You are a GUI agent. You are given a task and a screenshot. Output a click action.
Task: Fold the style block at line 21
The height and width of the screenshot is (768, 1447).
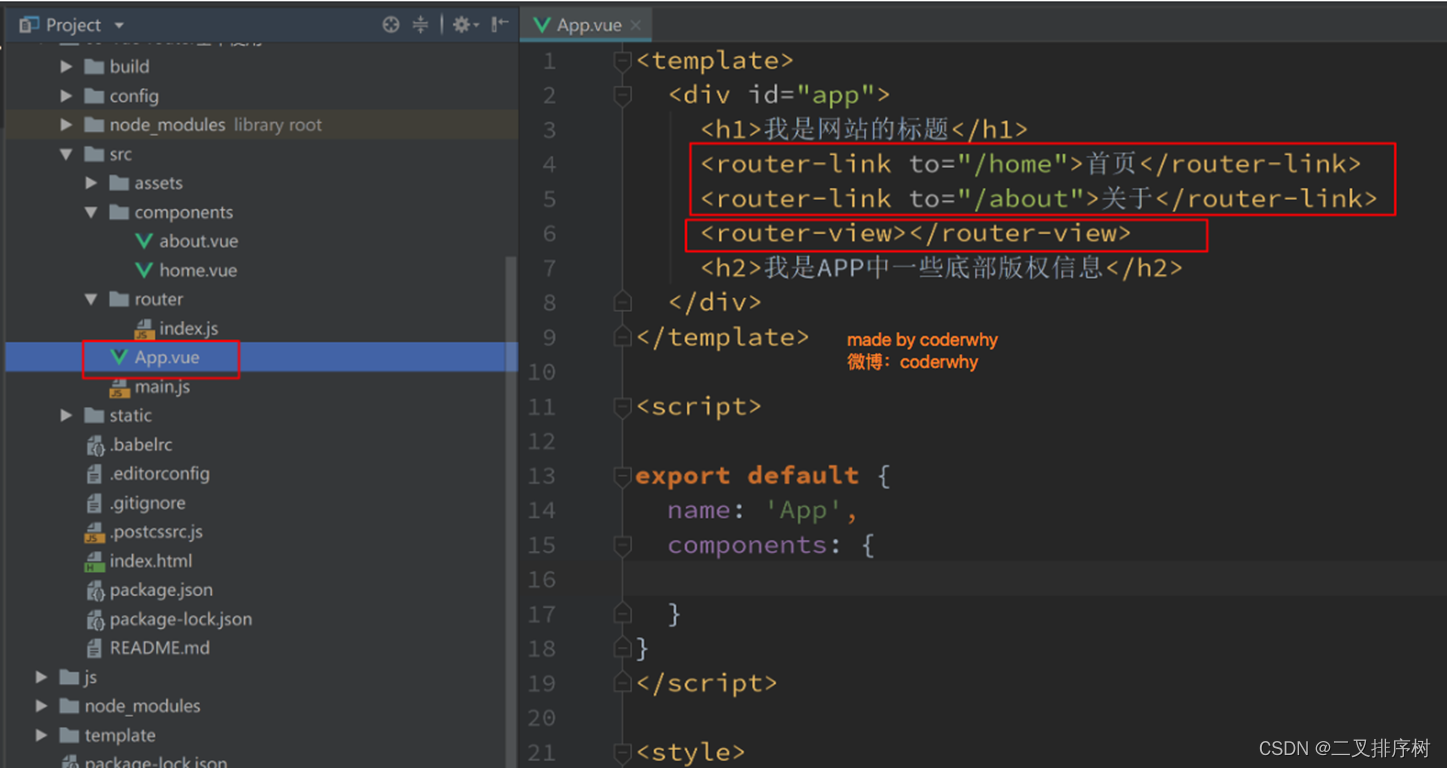click(x=622, y=752)
